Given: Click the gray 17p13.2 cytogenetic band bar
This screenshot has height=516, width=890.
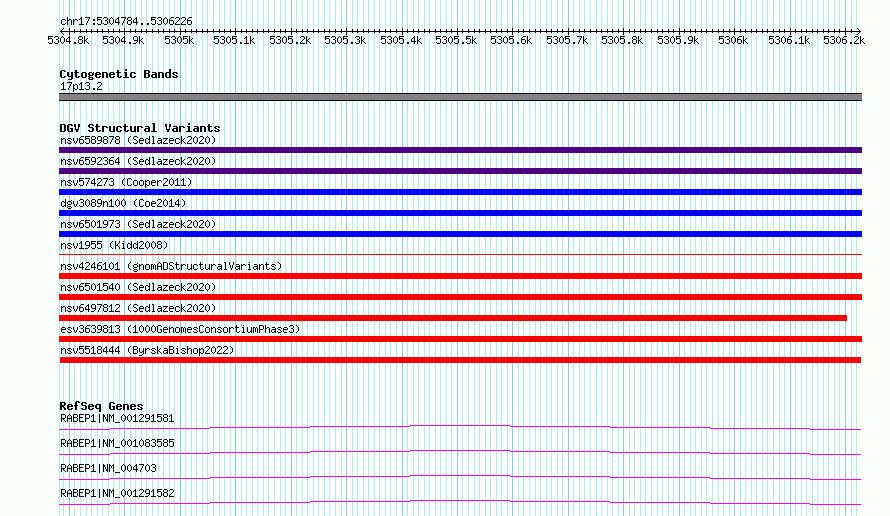Looking at the screenshot, I should click(x=460, y=97).
